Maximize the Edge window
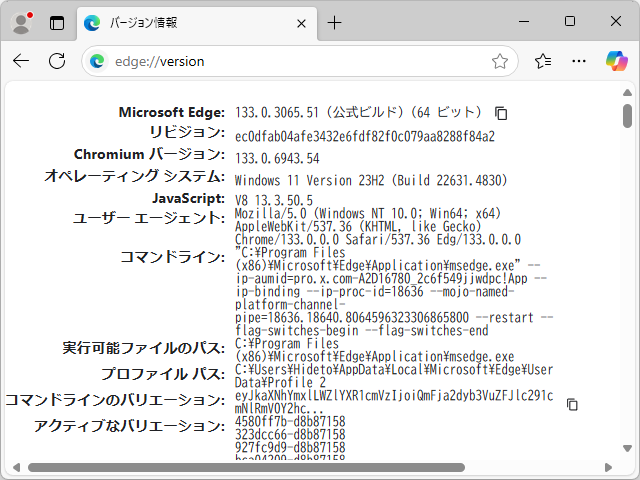The width and height of the screenshot is (640, 480). click(x=570, y=21)
